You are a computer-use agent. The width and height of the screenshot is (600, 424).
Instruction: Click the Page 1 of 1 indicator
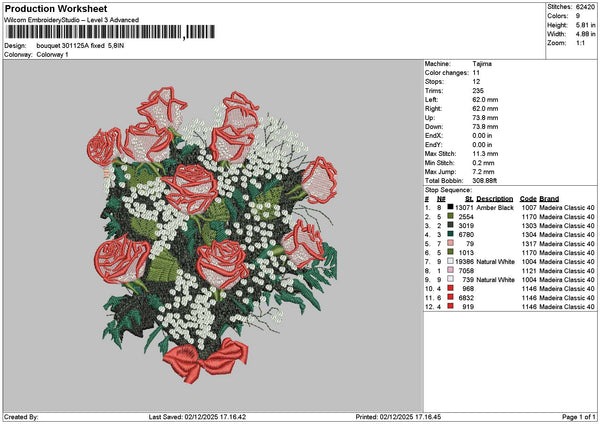point(579,417)
